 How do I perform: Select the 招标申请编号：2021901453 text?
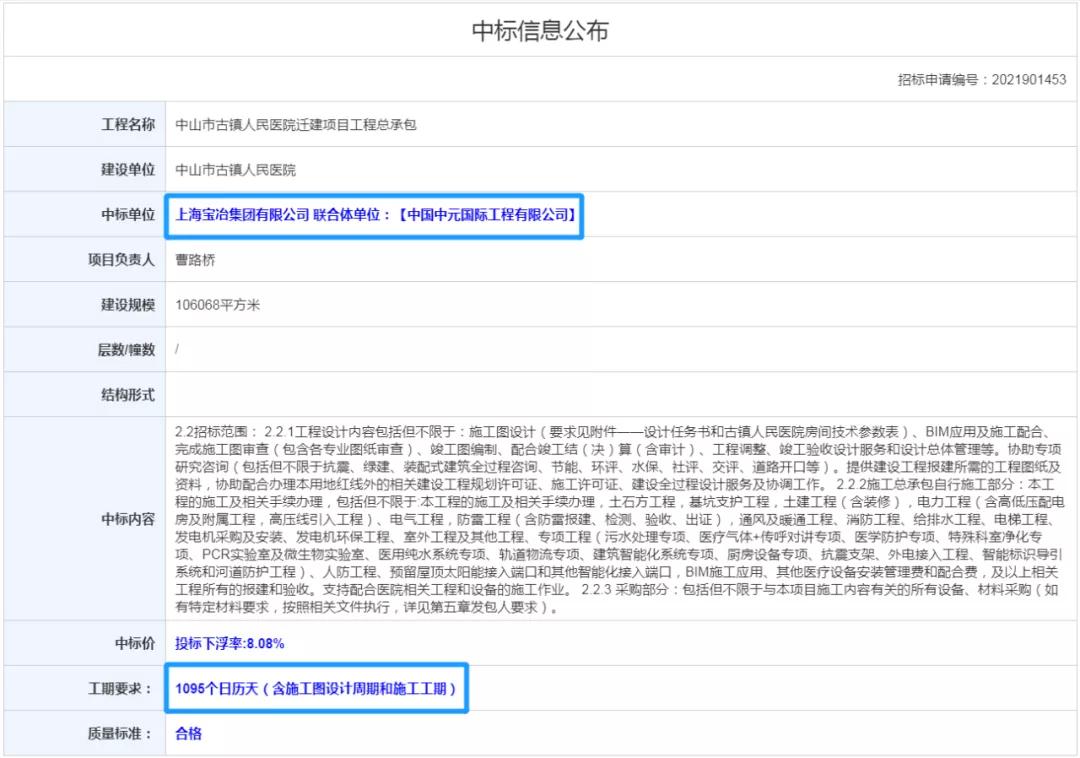[x=982, y=80]
